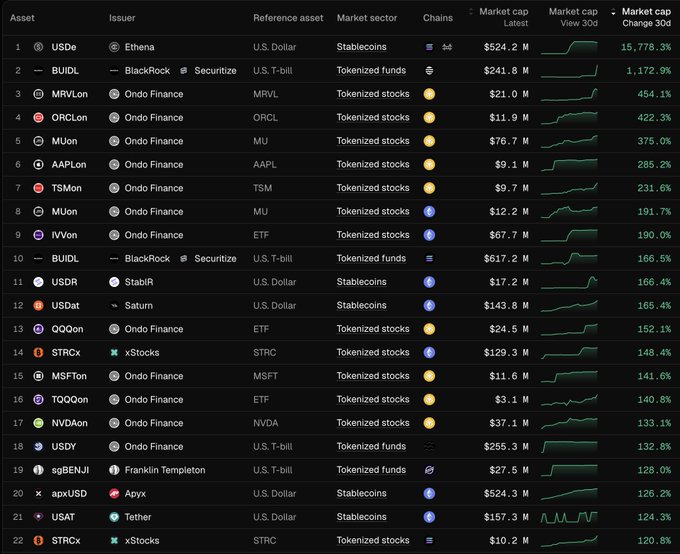This screenshot has width=680, height=554.
Task: Click the Solana chain icon in row 10 BUIDL
Action: [x=429, y=259]
